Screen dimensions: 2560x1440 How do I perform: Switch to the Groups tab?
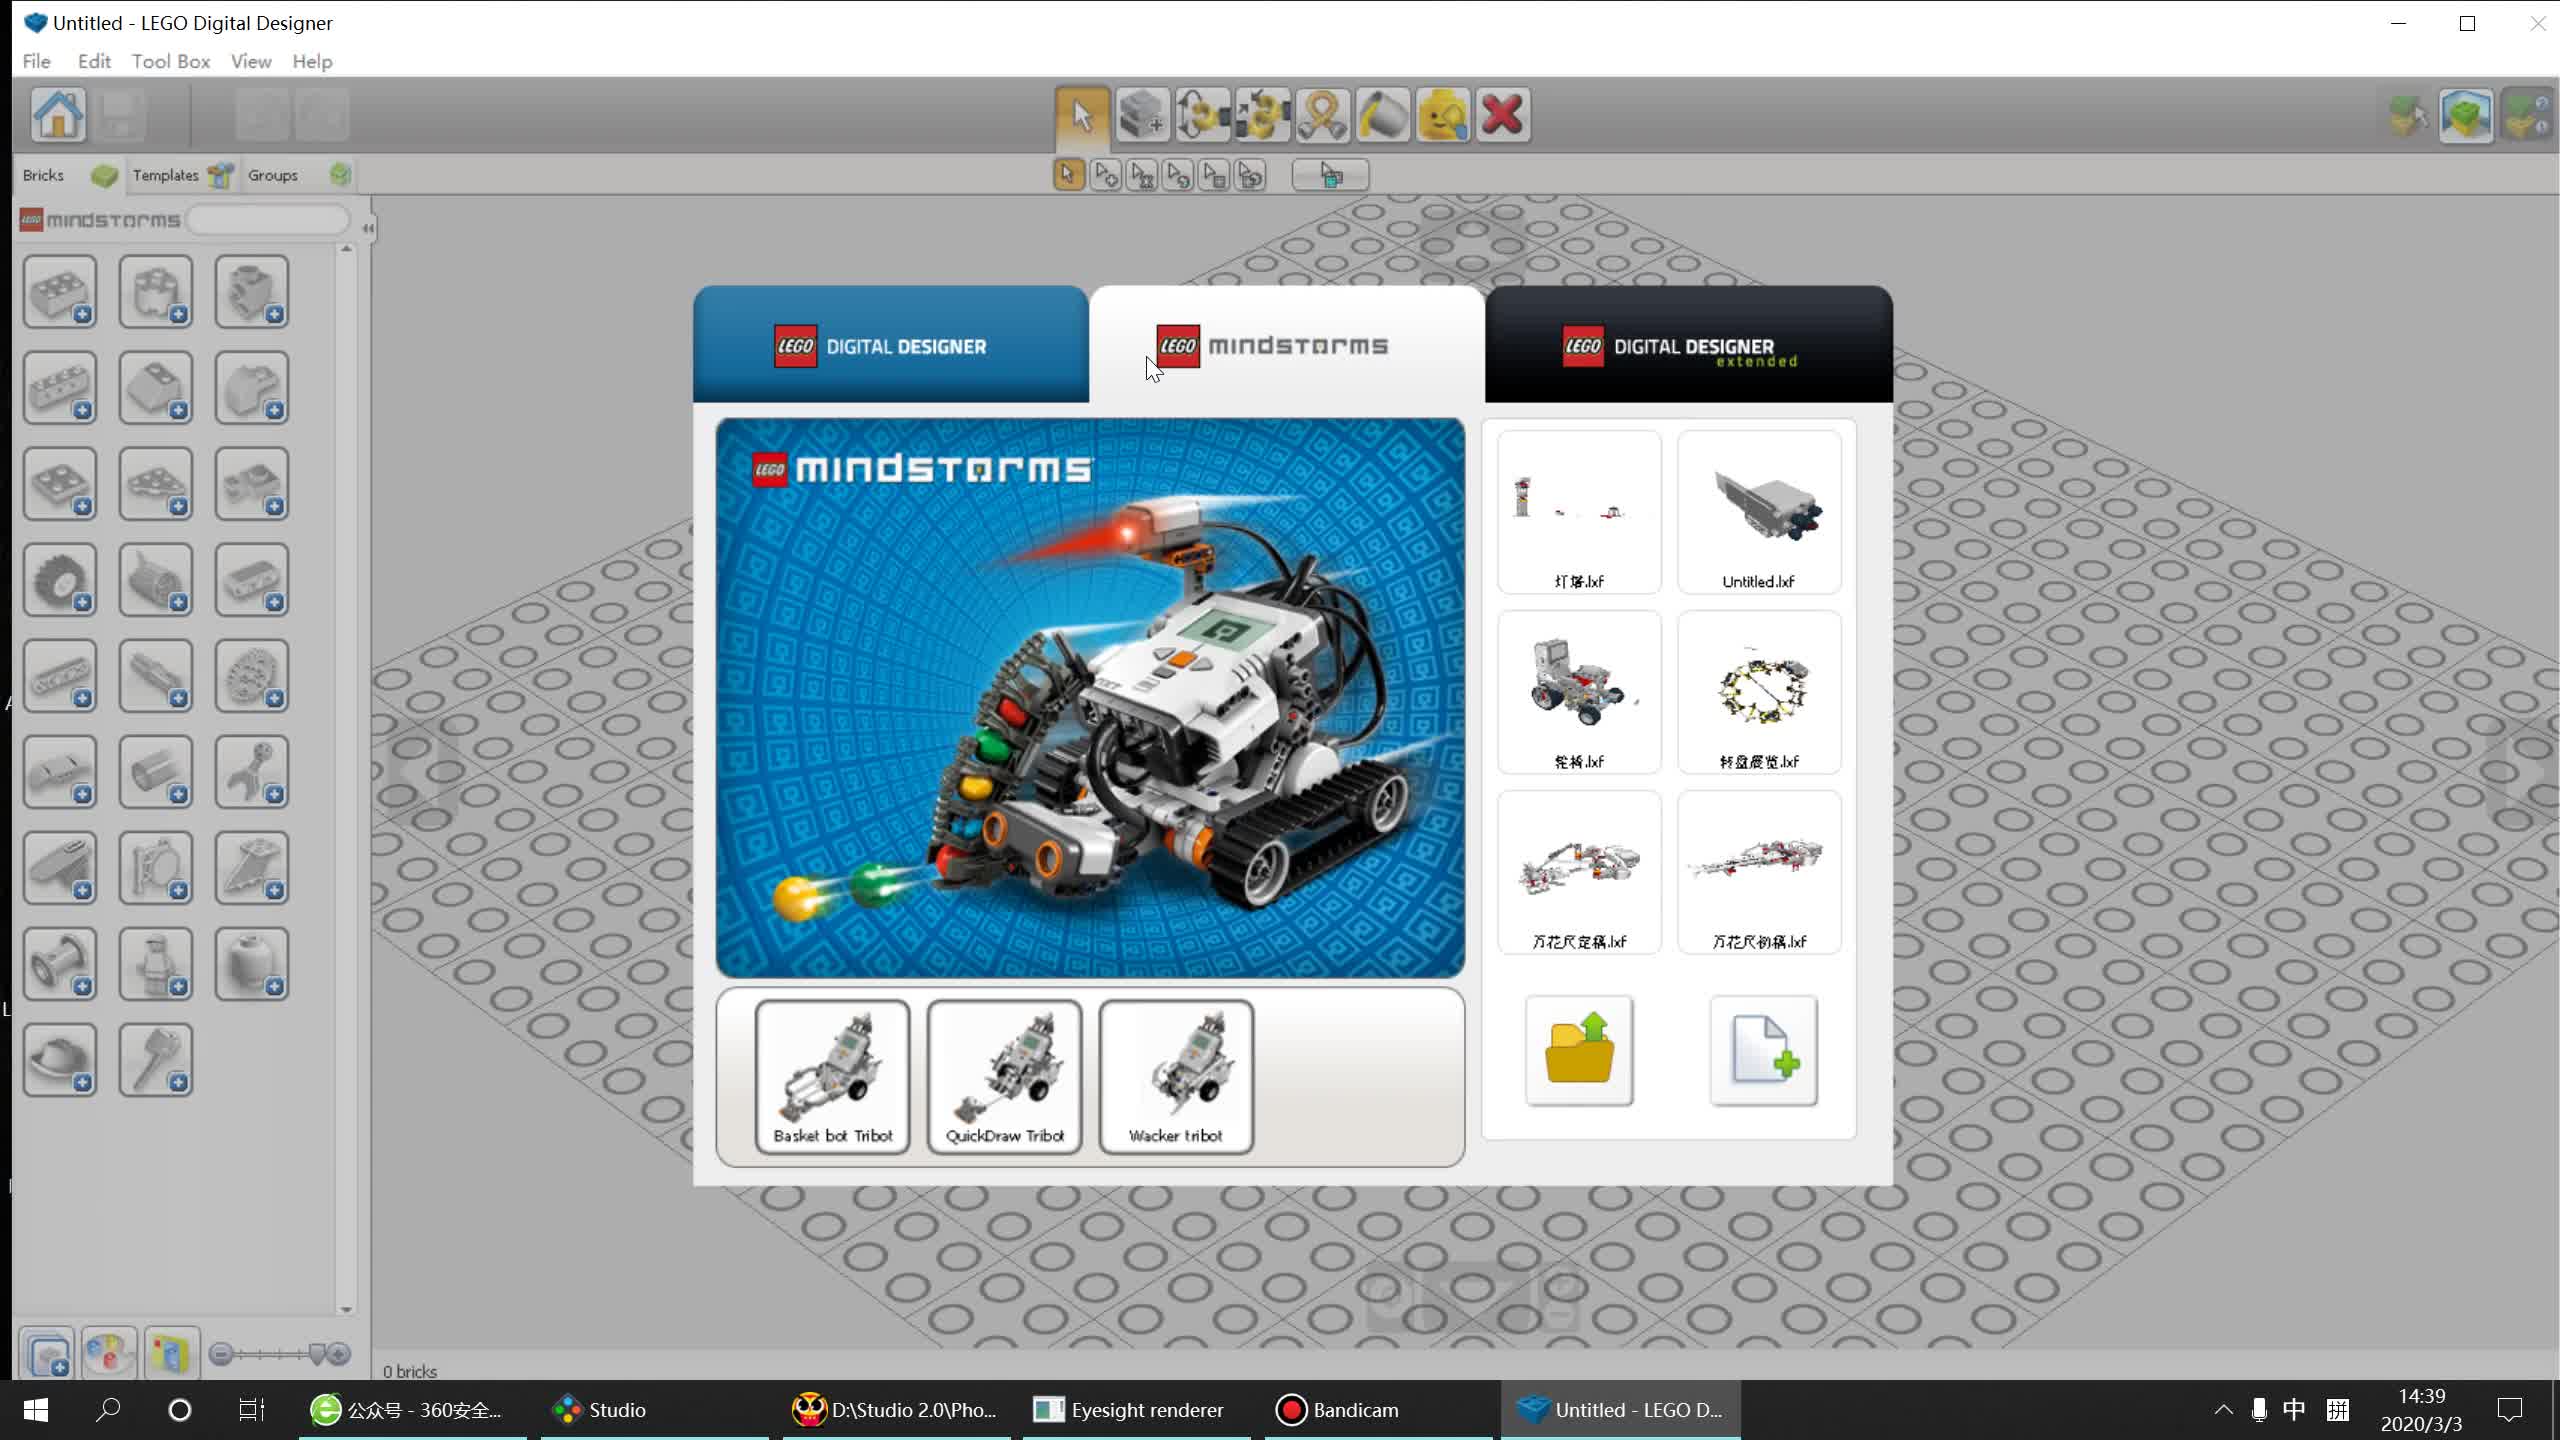298,175
